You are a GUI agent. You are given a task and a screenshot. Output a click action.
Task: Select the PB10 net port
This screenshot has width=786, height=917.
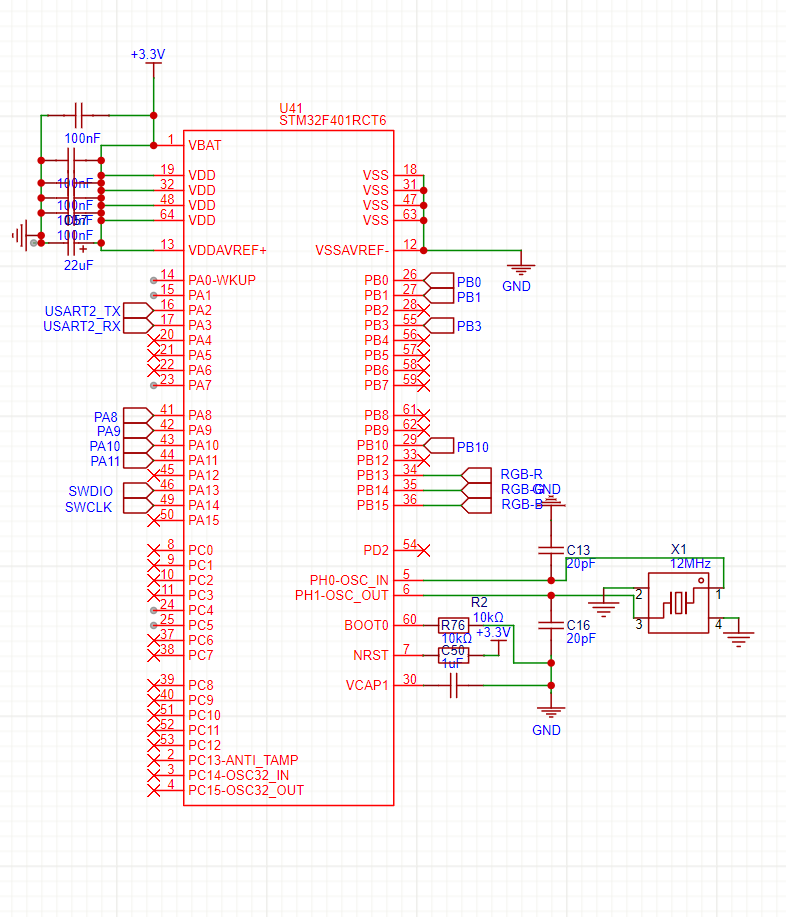point(472,446)
